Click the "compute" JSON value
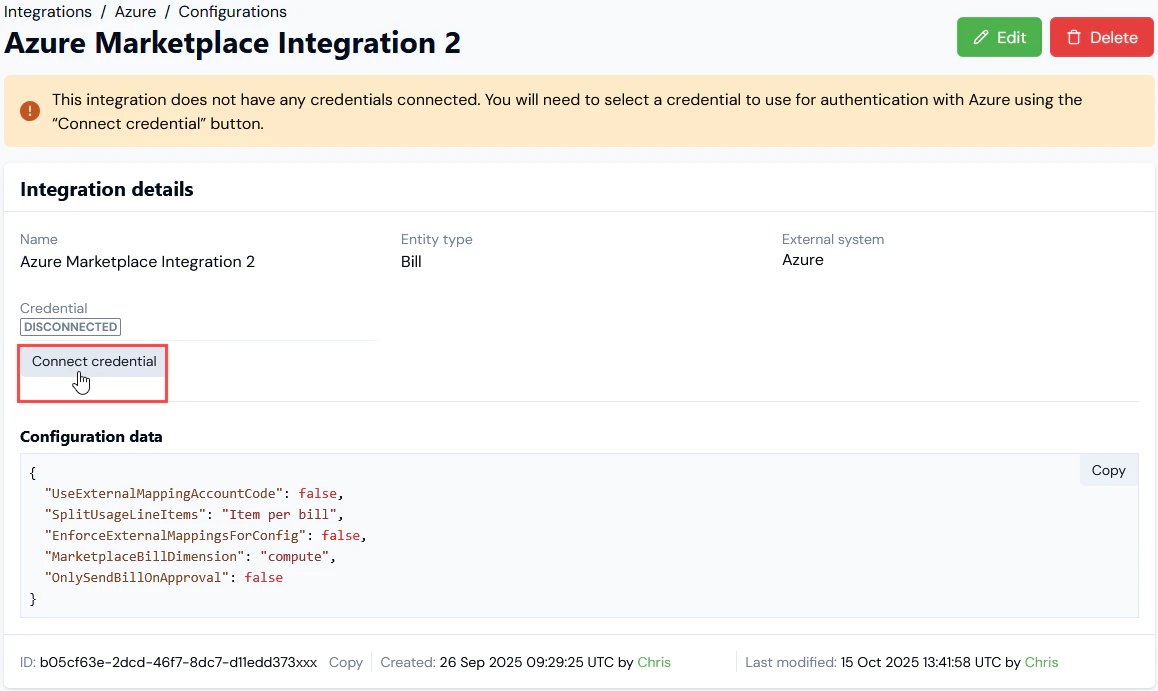This screenshot has width=1158, height=691. 295,556
